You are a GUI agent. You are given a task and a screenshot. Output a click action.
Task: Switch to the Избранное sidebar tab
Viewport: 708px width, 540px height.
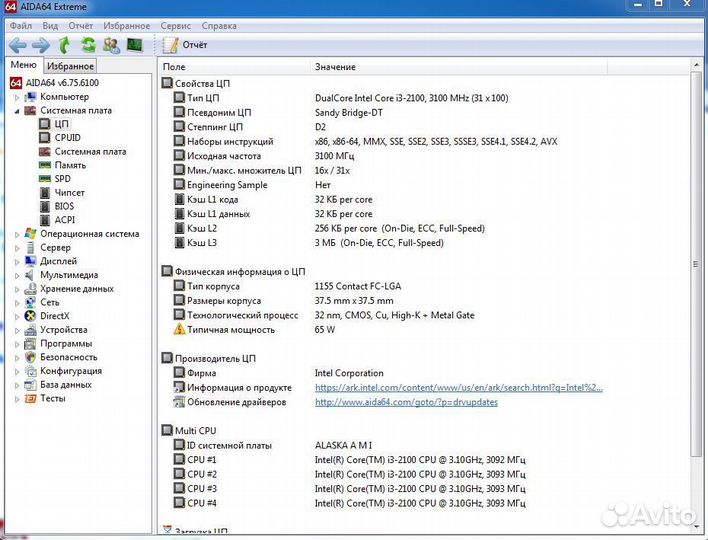tap(70, 66)
